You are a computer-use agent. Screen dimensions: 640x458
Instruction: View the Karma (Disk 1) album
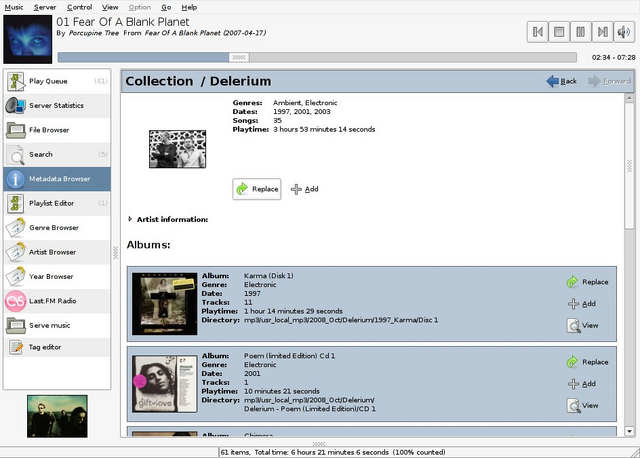click(x=583, y=325)
